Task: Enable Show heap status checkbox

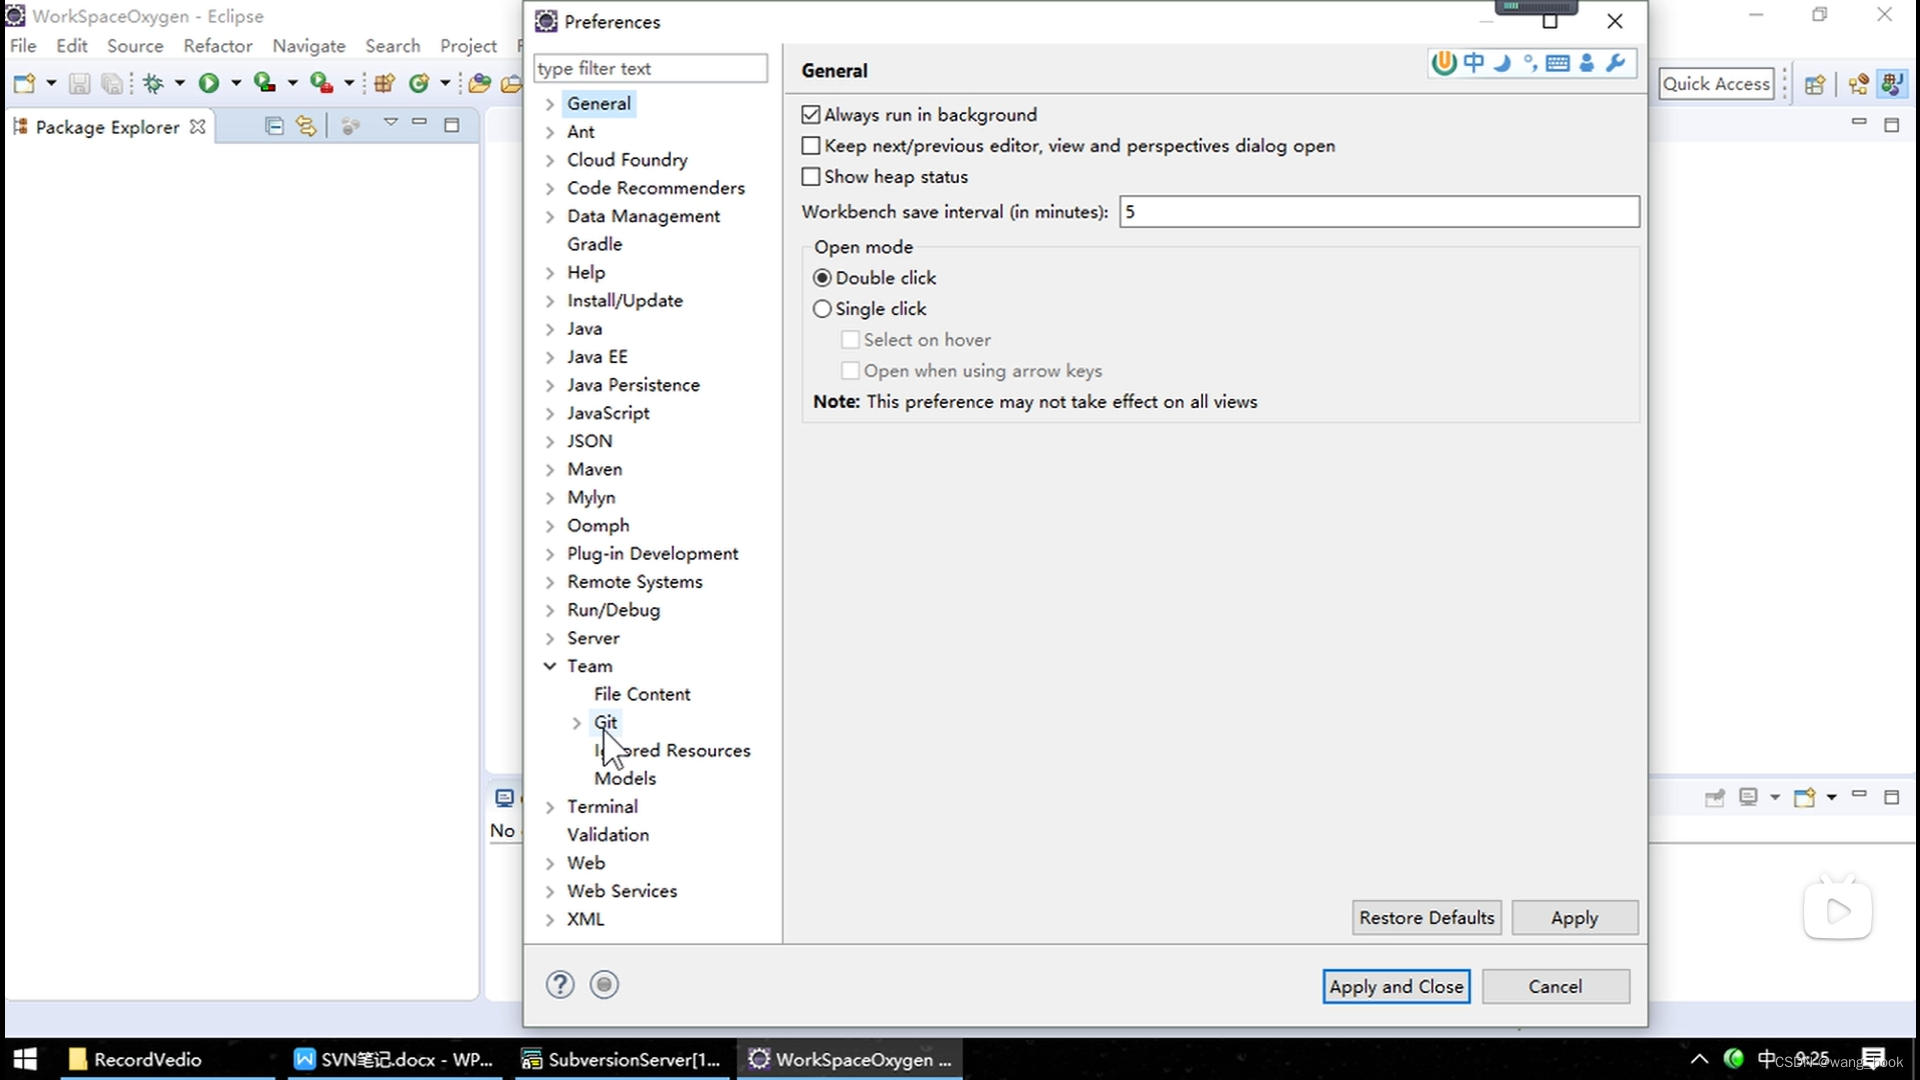Action: [811, 177]
